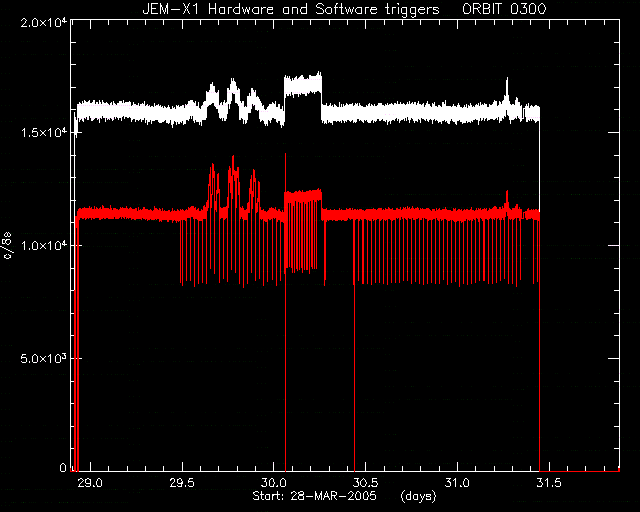Click the x-axis tick label 31.0

point(457,483)
